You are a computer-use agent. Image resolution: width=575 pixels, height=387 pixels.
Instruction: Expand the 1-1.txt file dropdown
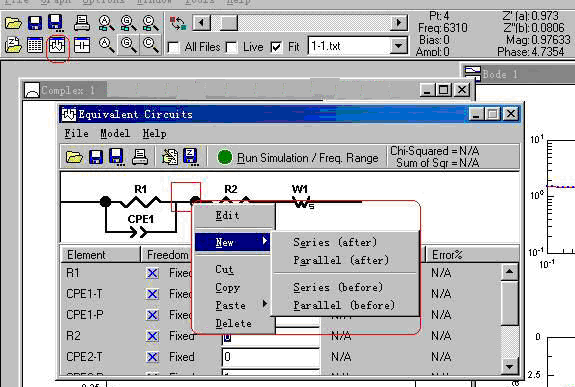(x=399, y=46)
